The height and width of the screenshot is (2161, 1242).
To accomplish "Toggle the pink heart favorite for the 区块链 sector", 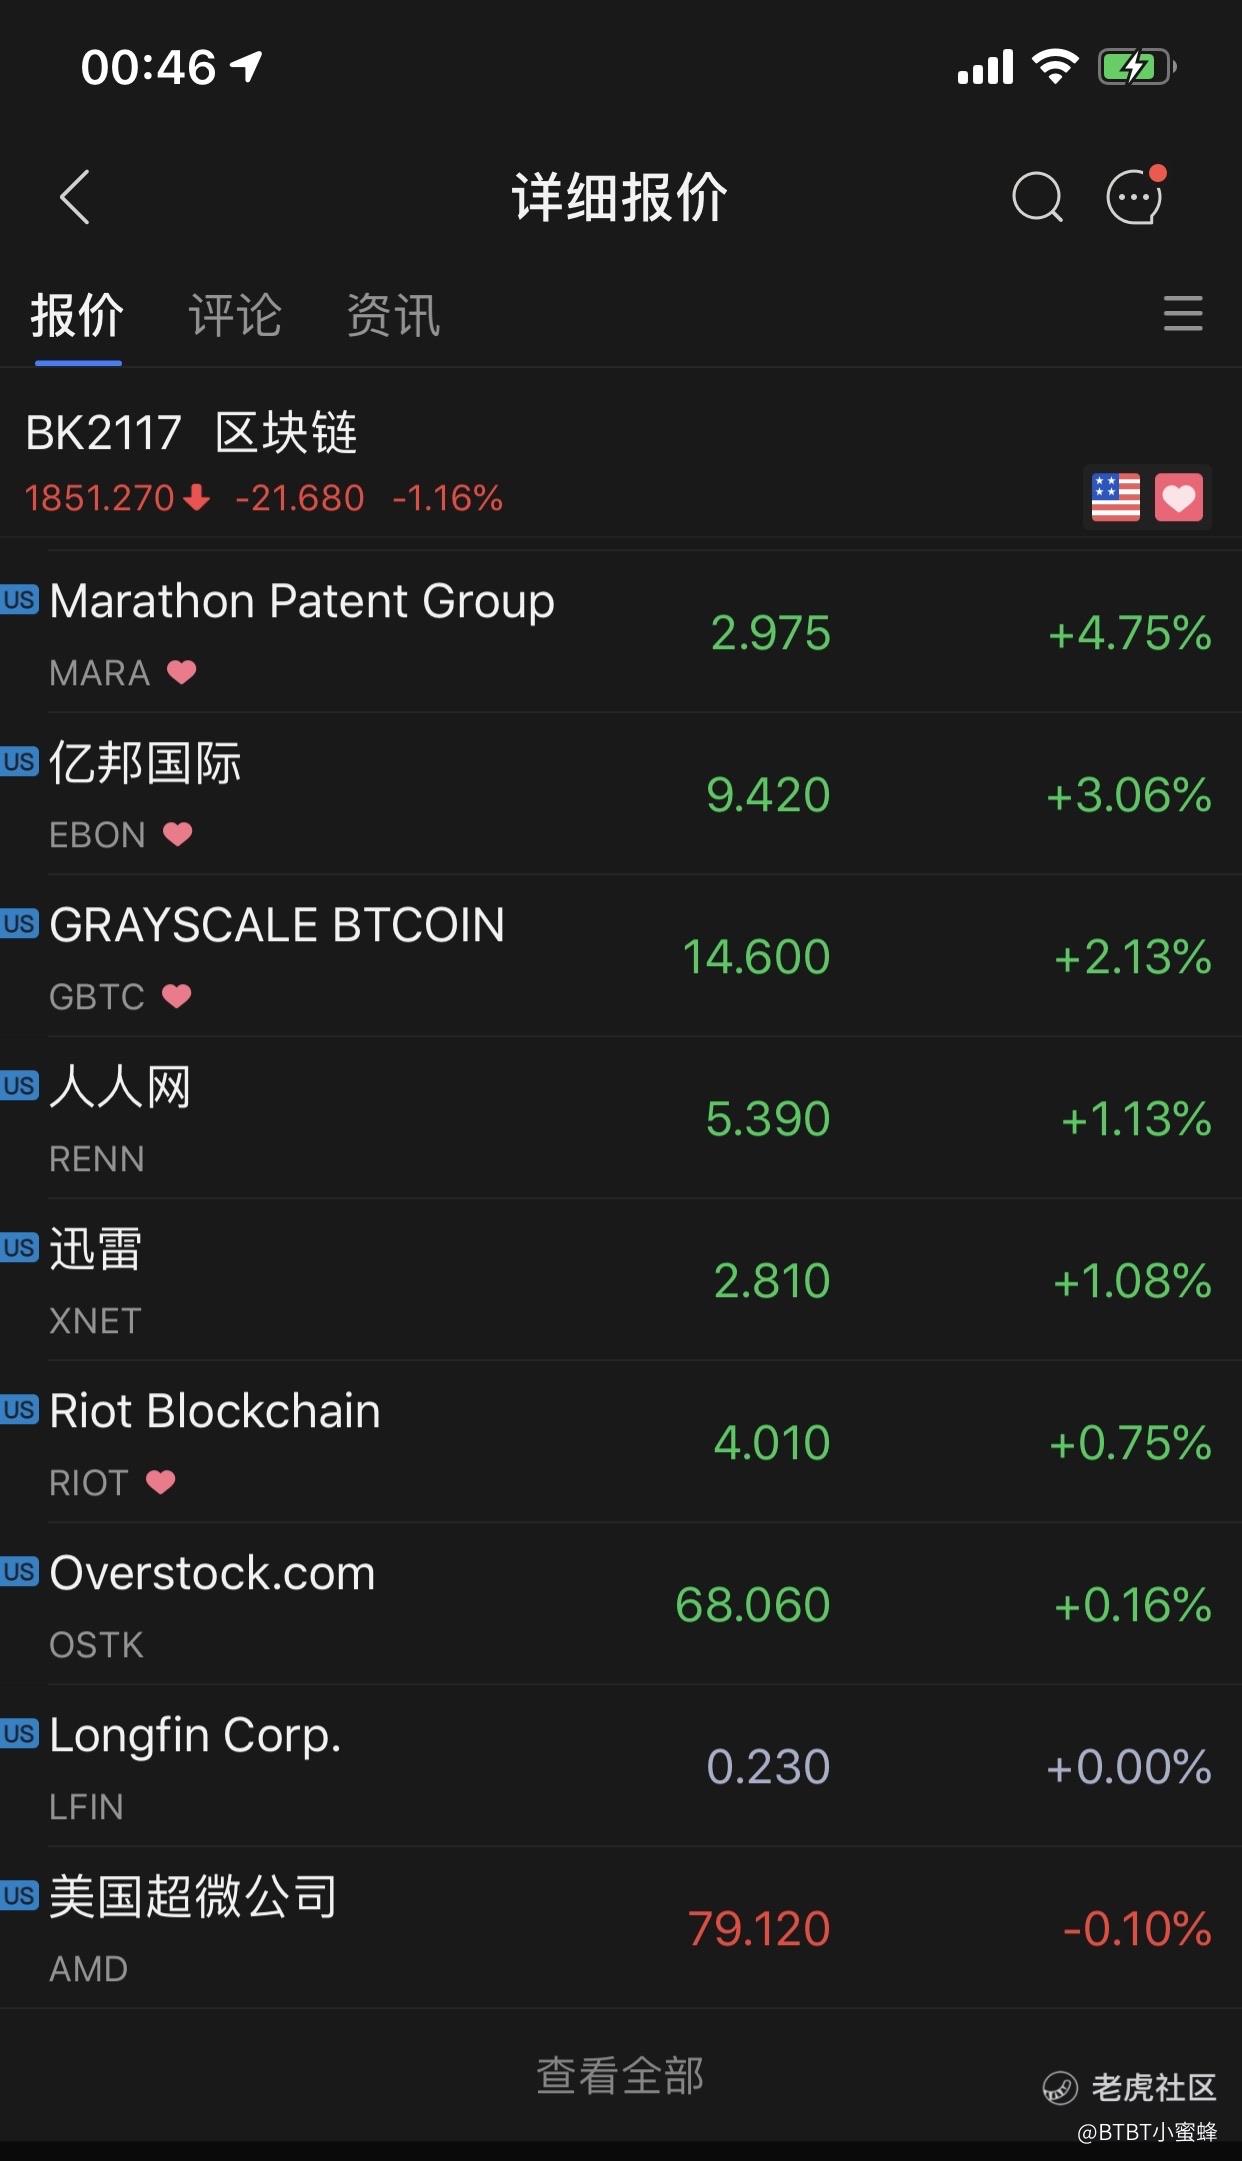I will click(1179, 497).
